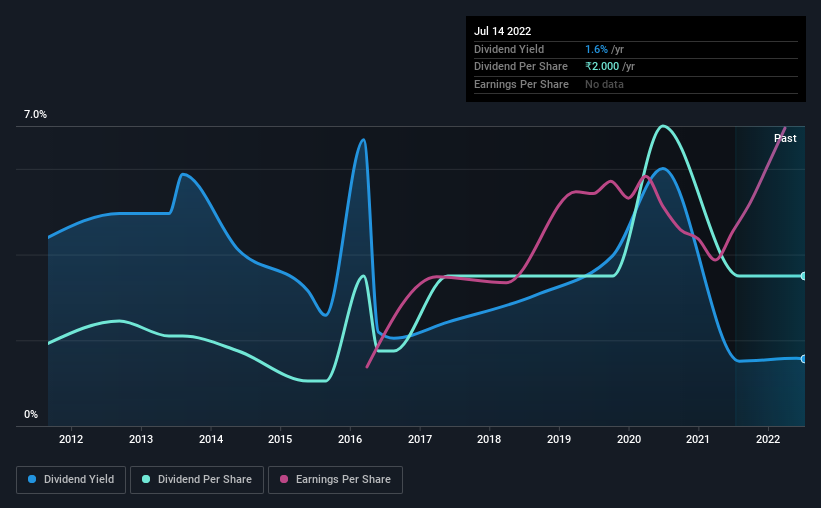This screenshot has width=821, height=508.
Task: Click the No data earnings value
Action: [x=604, y=84]
